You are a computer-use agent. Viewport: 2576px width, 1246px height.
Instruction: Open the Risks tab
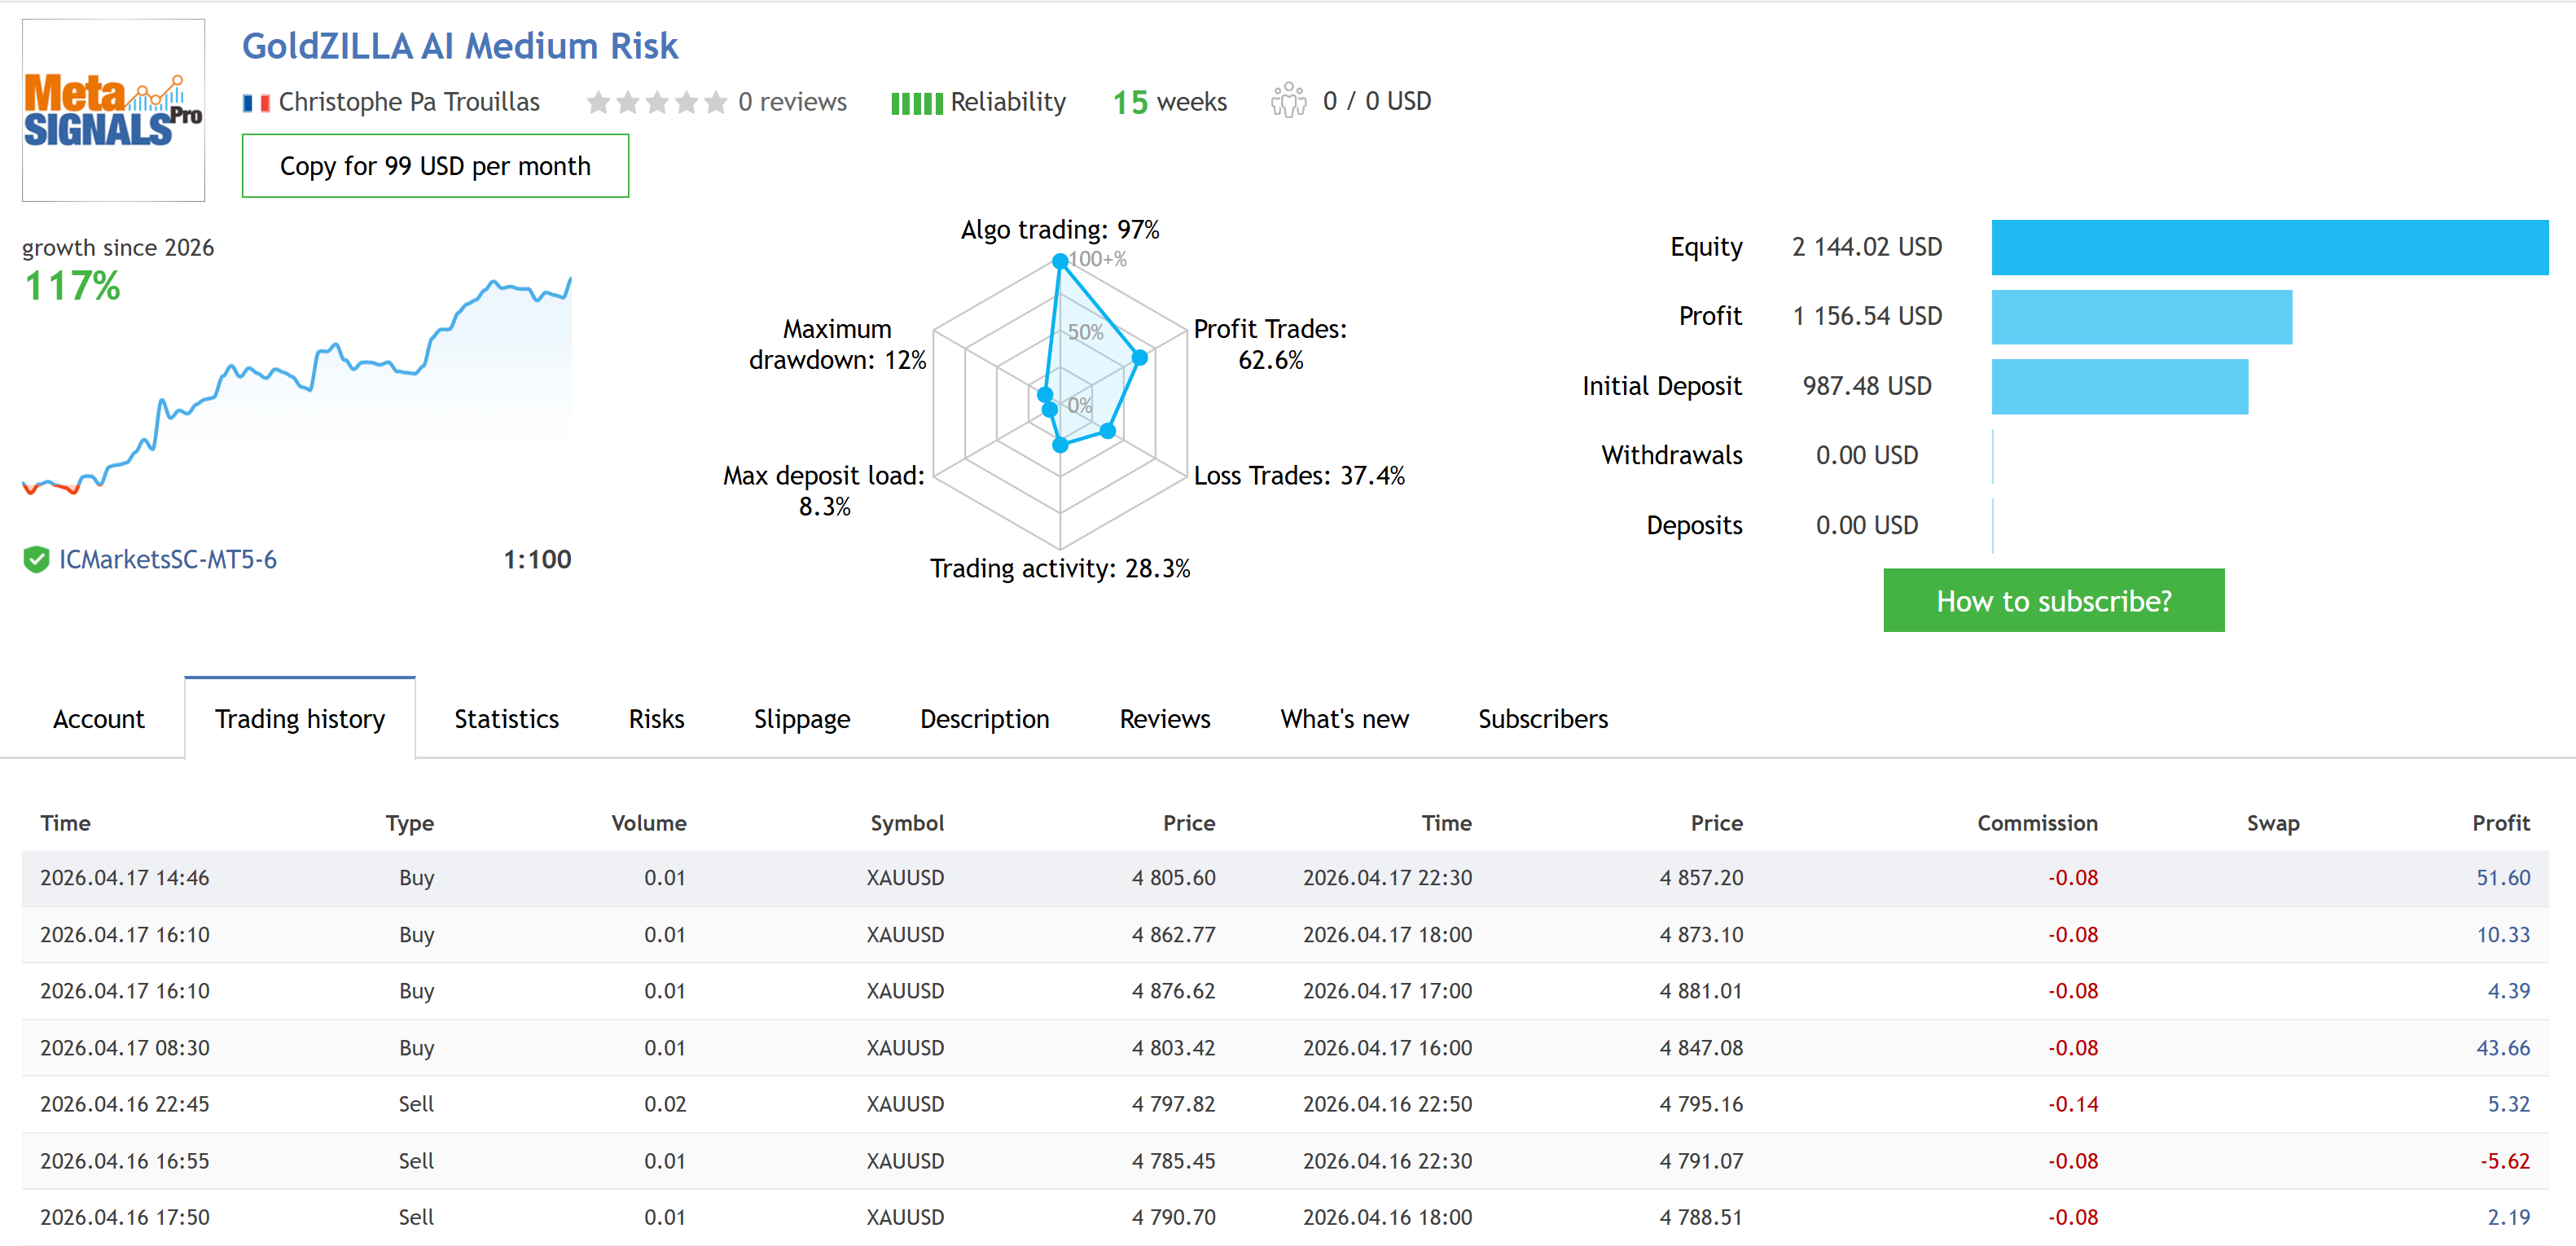[656, 719]
